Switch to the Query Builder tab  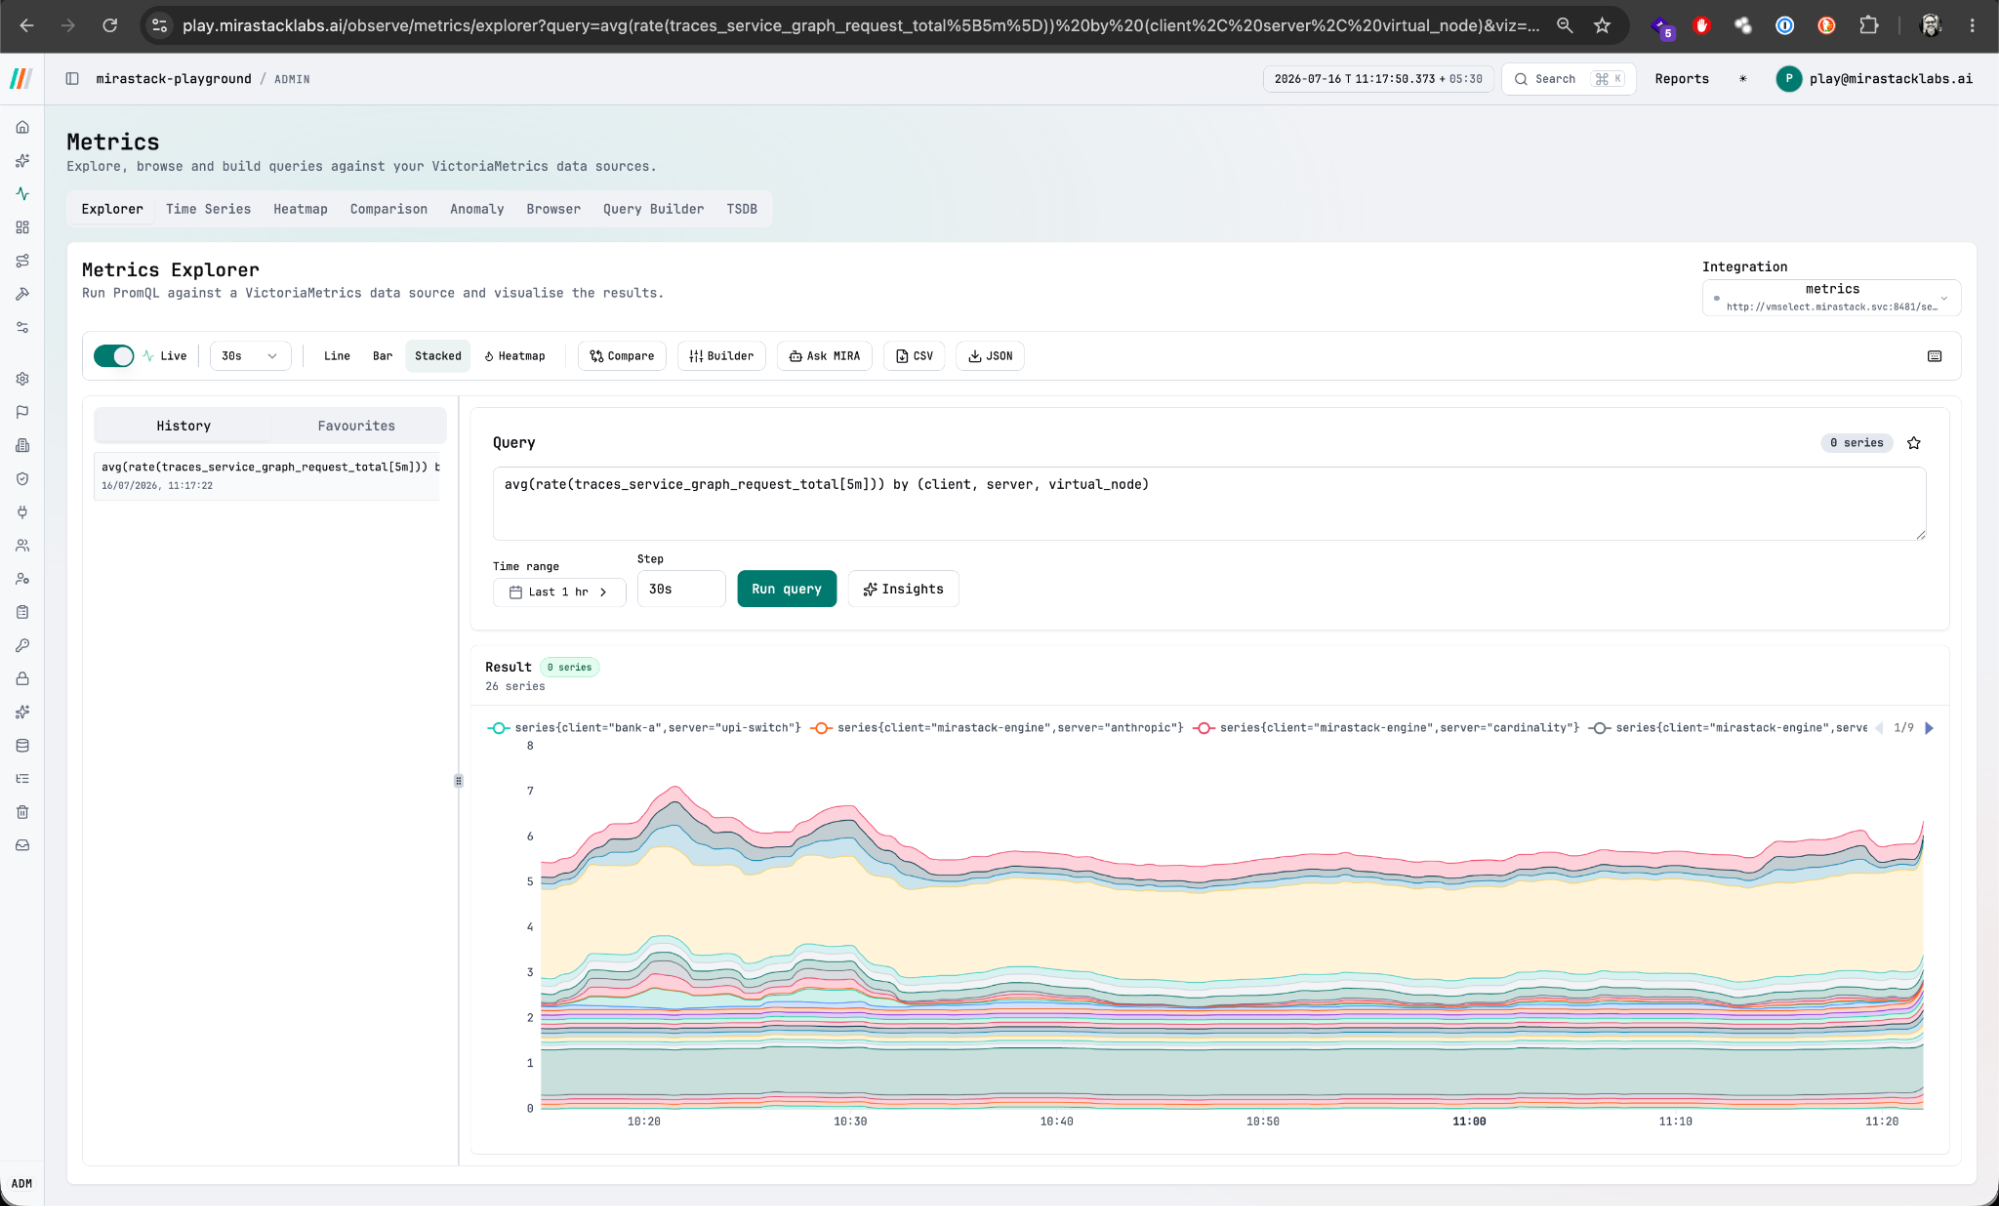(653, 209)
